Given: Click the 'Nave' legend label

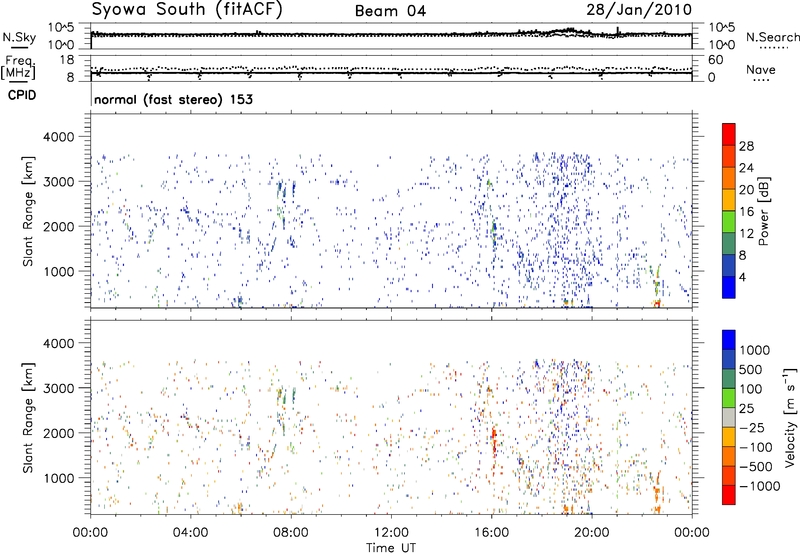Looking at the screenshot, I should pos(761,69).
